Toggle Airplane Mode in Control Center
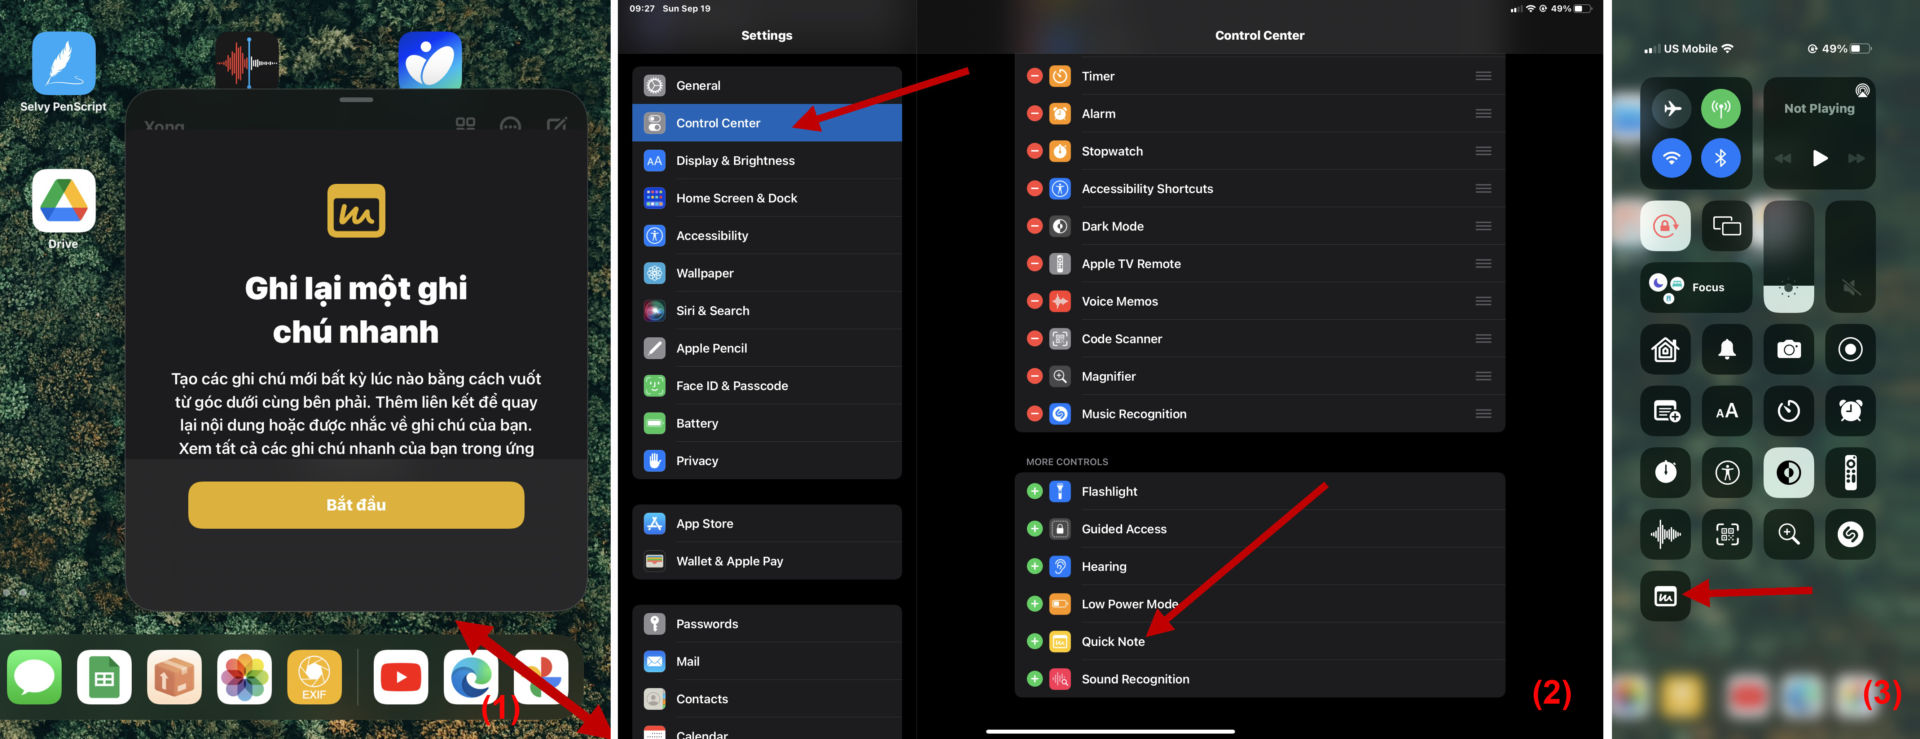This screenshot has height=739, width=1920. click(1671, 108)
